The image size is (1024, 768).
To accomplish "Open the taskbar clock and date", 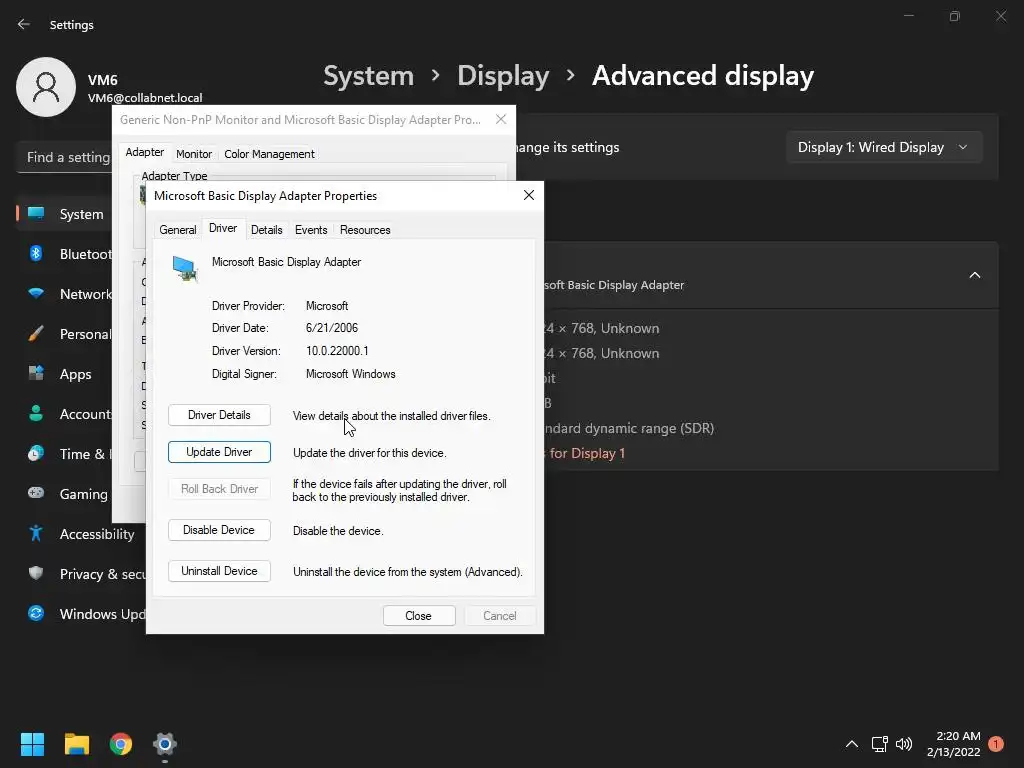I will point(953,744).
